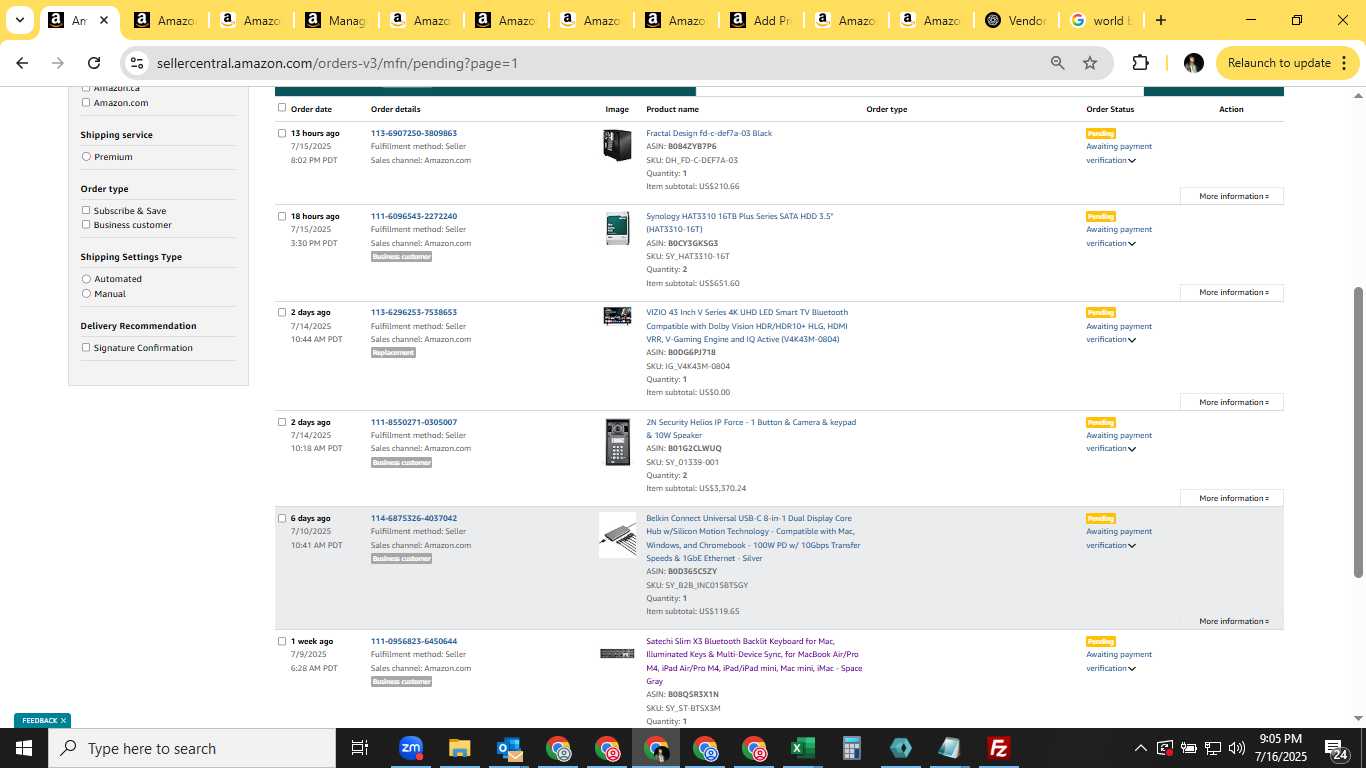Select the order 114-6875326-4037042 checkbox

282,518
